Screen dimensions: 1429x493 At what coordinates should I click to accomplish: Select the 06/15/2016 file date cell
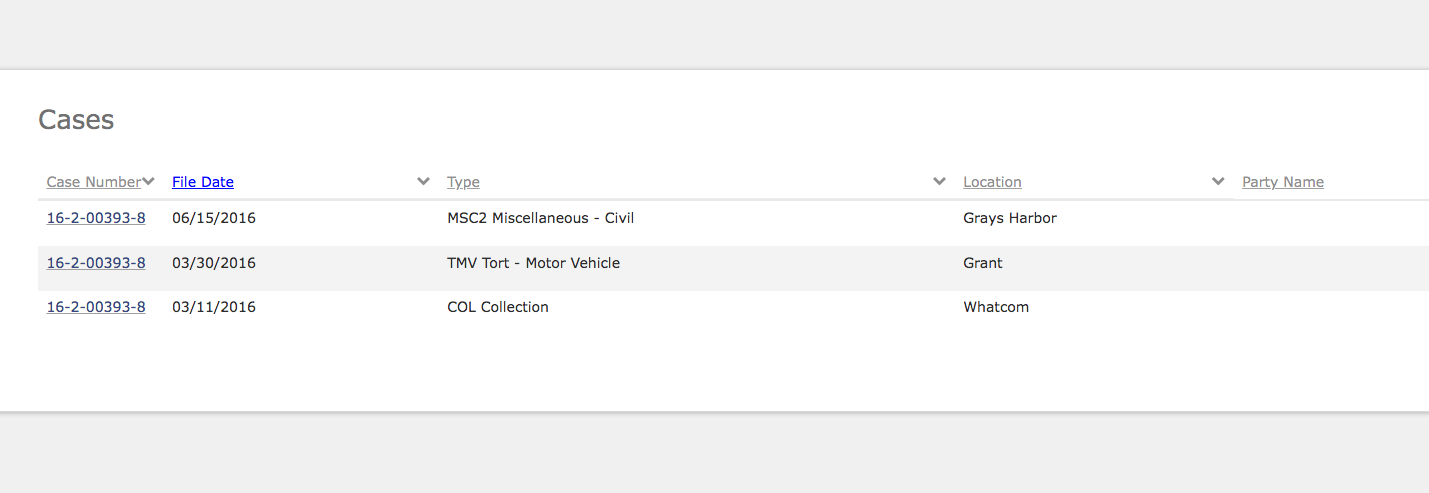coord(214,218)
